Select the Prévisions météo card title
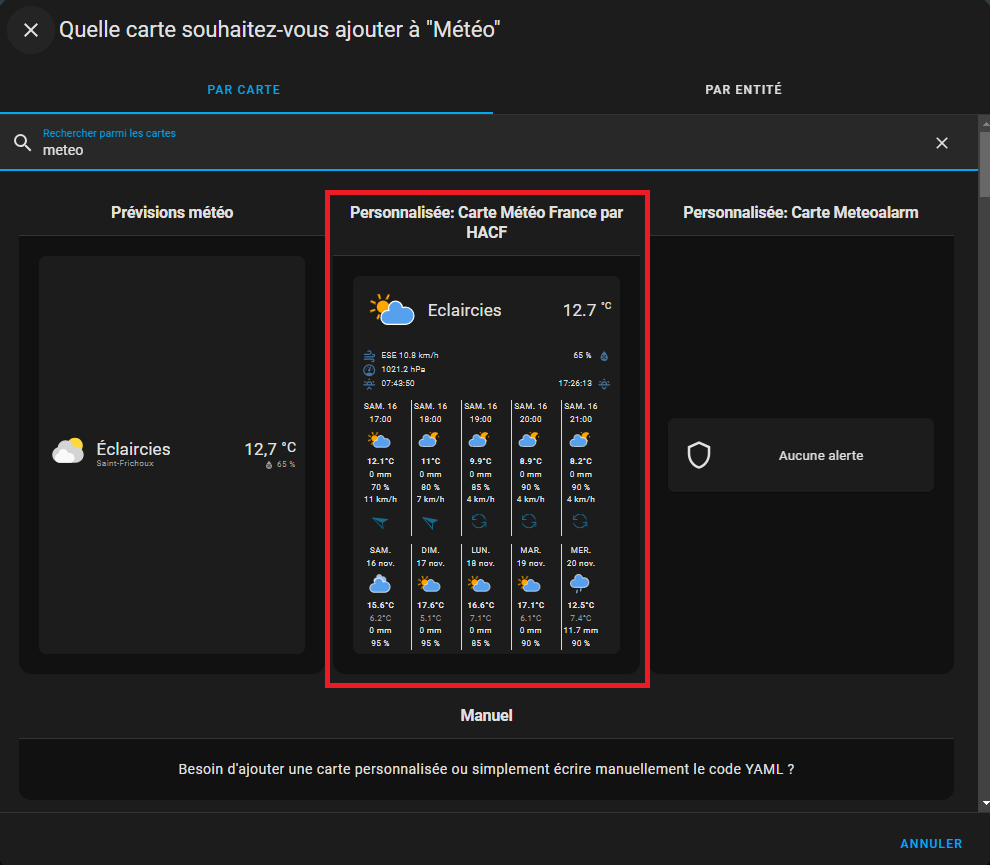Screen dimensions: 990x865 coord(172,212)
